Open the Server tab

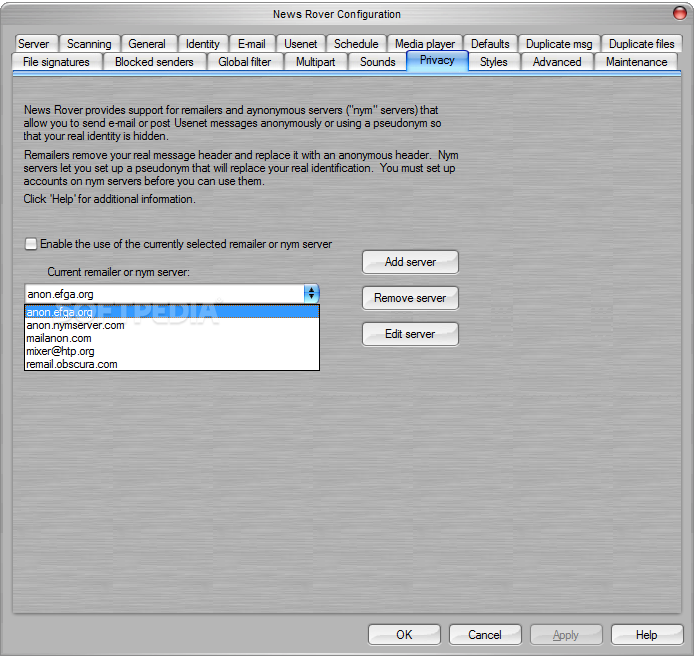point(35,44)
